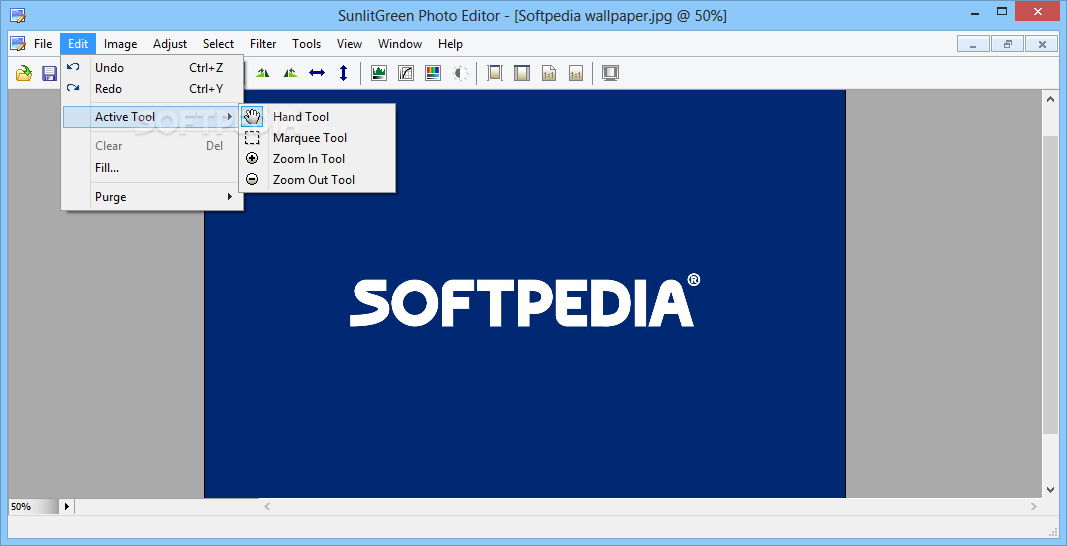
Task: Click the first 1:1 actual size icon
Action: [x=548, y=73]
